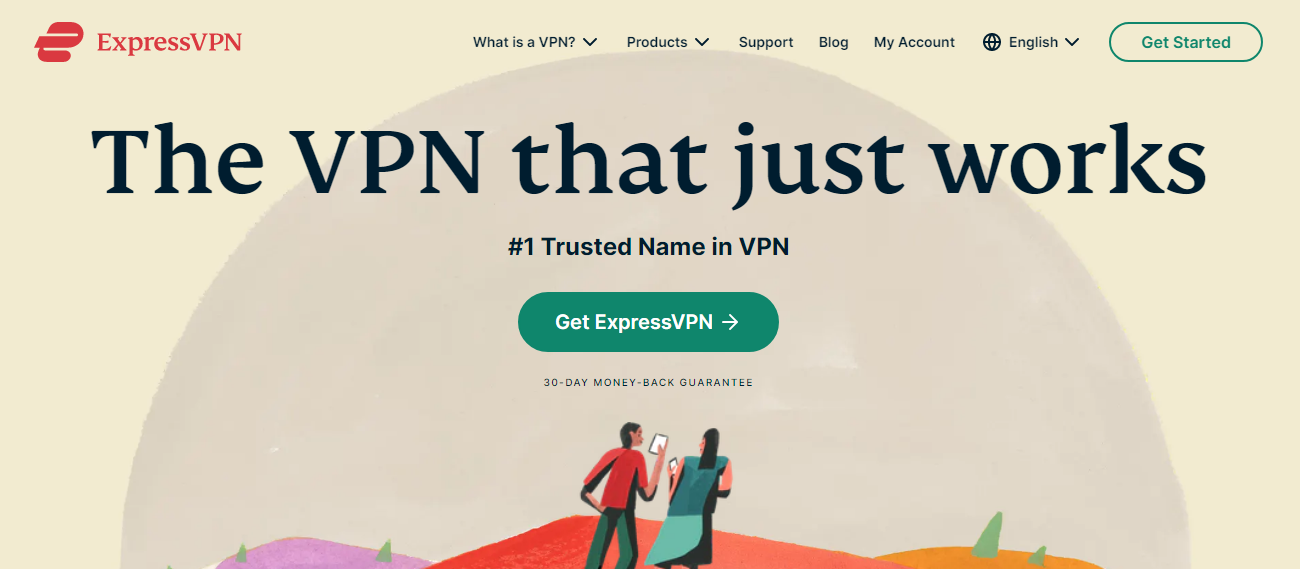Image resolution: width=1300 pixels, height=569 pixels.
Task: Click the Get Started outlined button
Action: [1186, 42]
